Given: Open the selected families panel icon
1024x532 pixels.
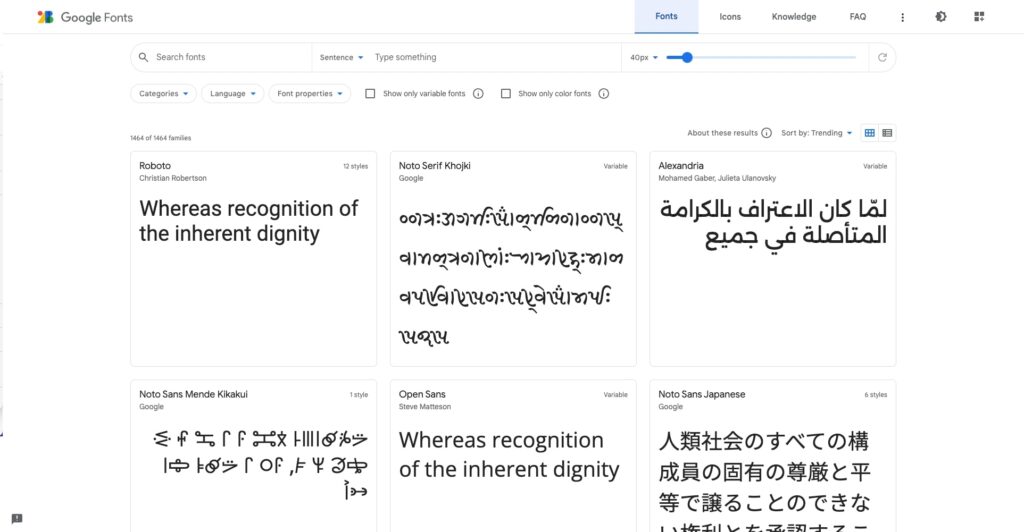Looking at the screenshot, I should 979,17.
